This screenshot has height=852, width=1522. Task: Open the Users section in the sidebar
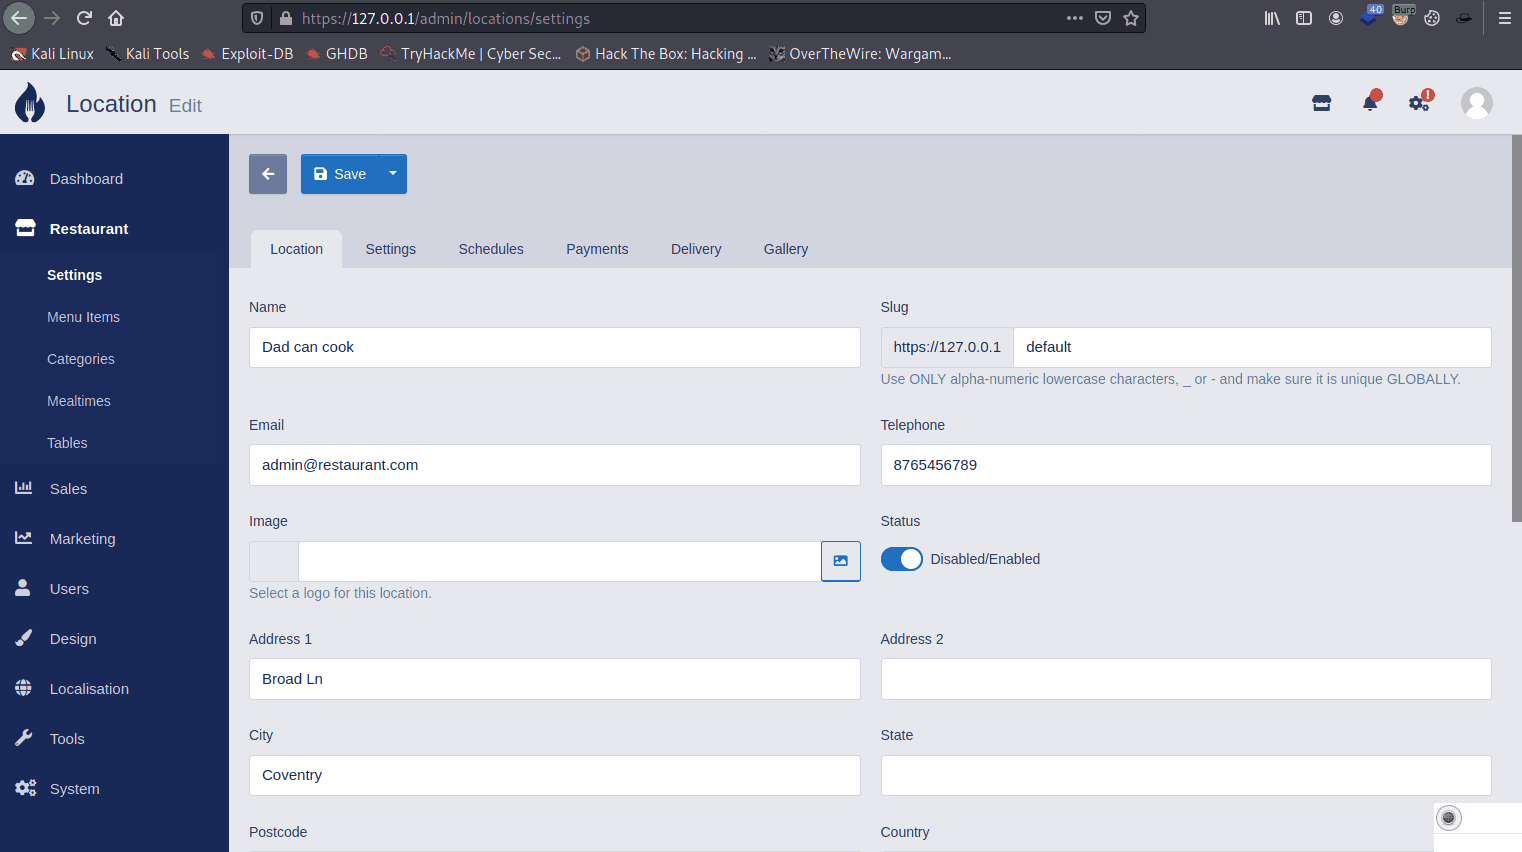coord(69,588)
